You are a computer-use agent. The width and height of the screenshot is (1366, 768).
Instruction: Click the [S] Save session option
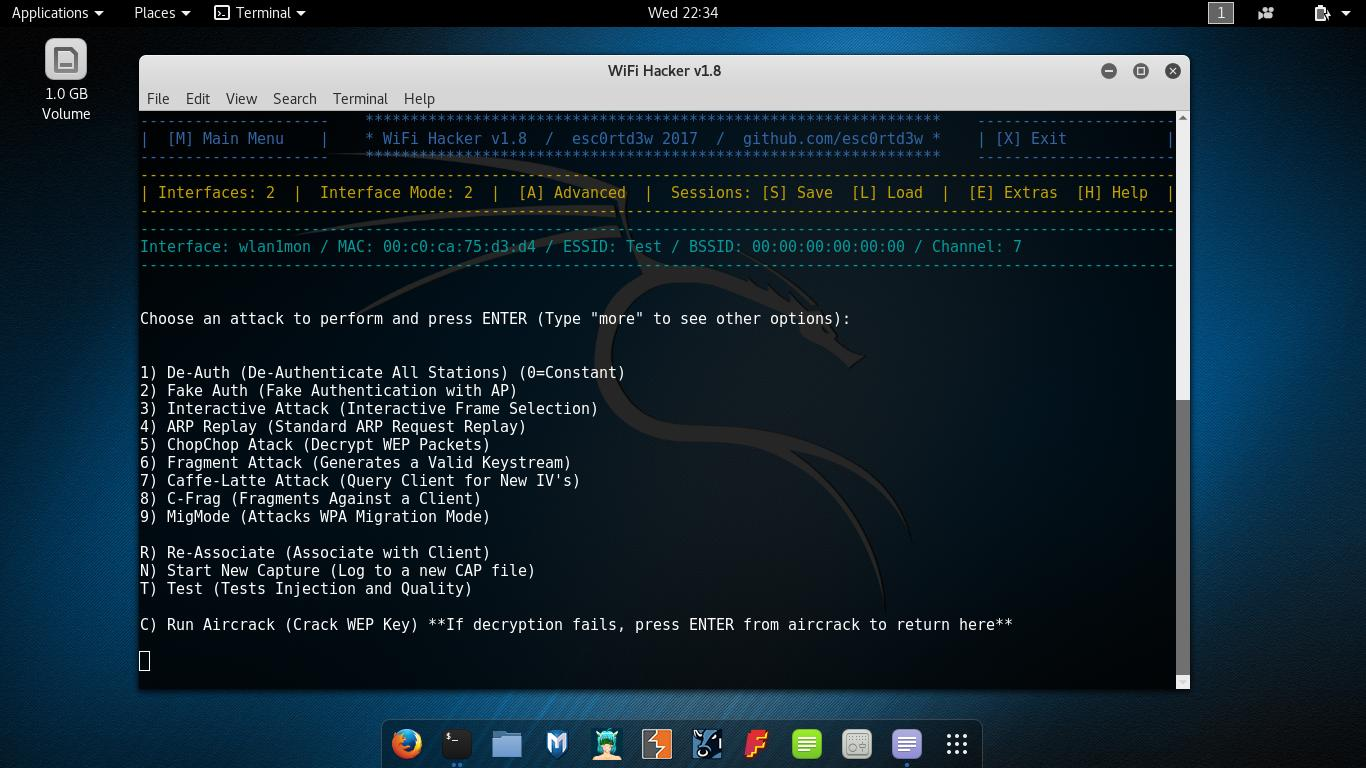[797, 192]
